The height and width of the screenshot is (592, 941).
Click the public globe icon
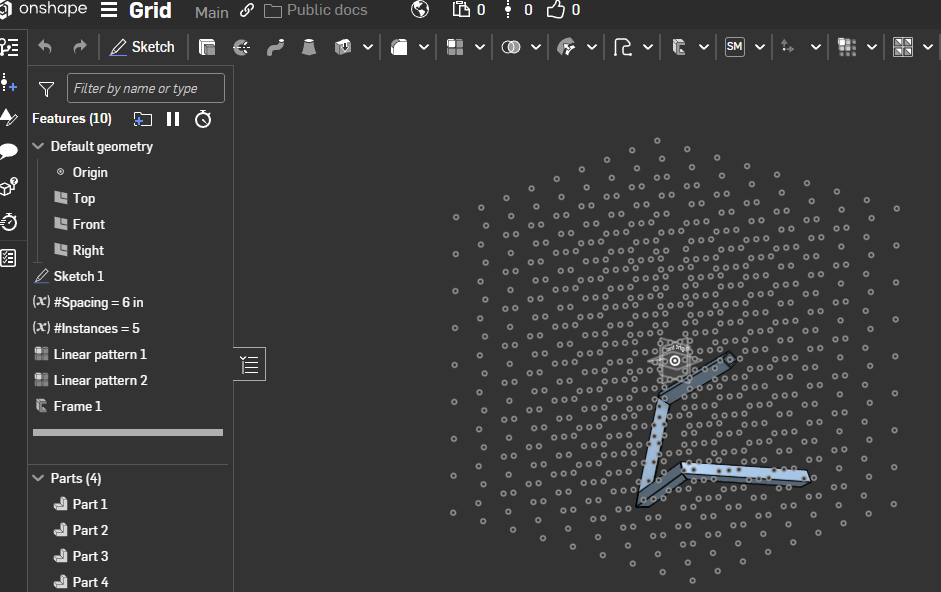tap(420, 10)
